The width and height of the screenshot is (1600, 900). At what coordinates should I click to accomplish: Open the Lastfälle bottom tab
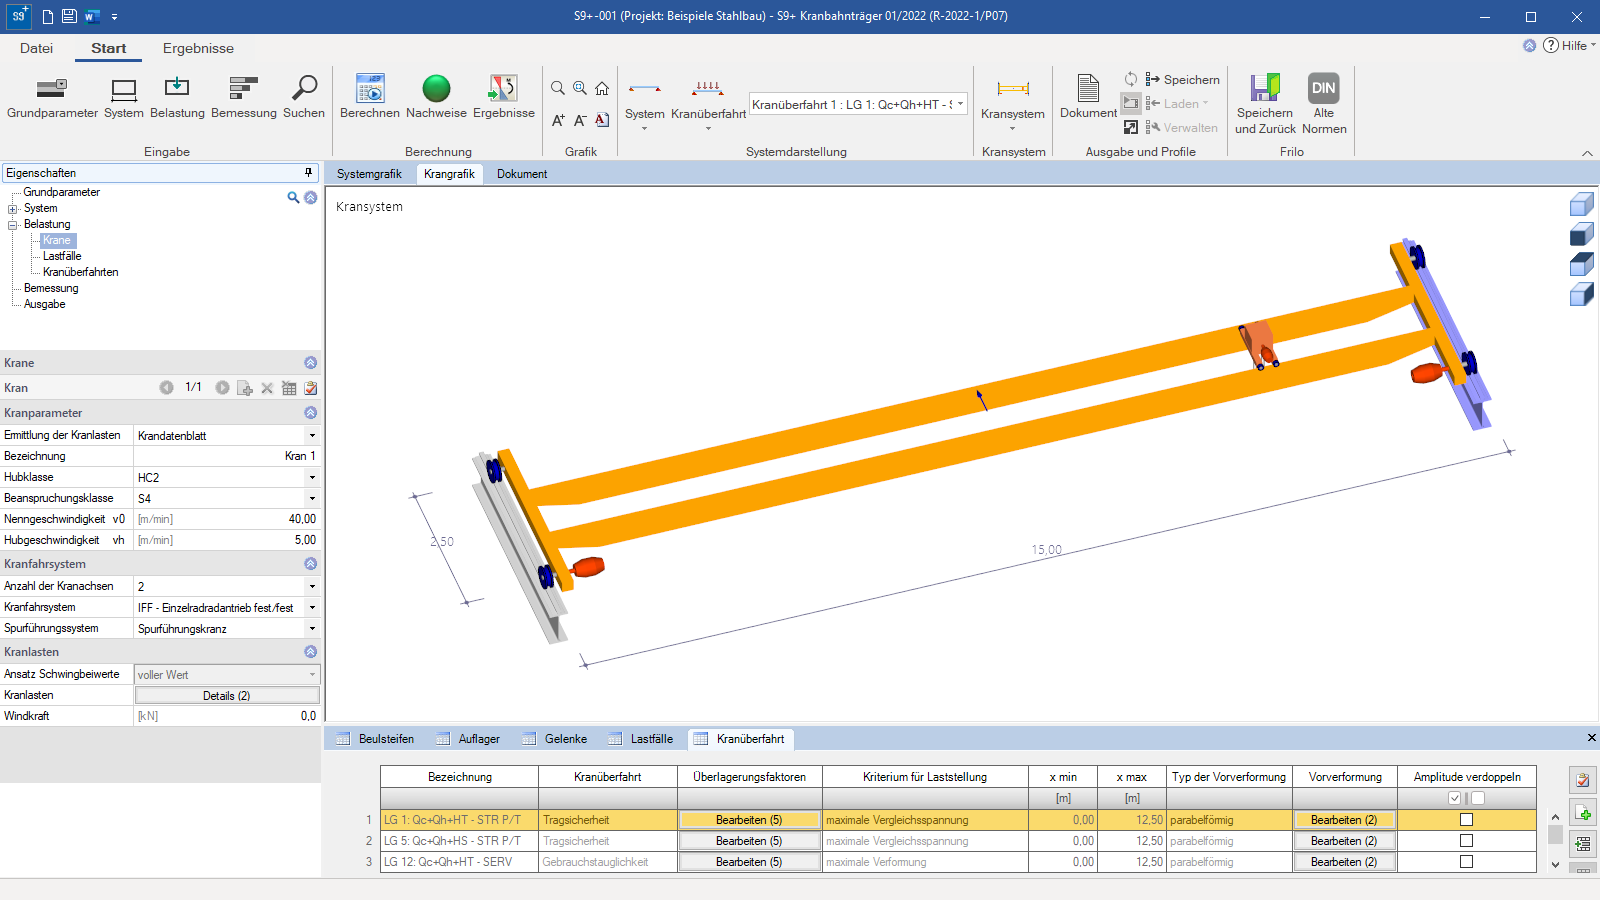point(640,739)
